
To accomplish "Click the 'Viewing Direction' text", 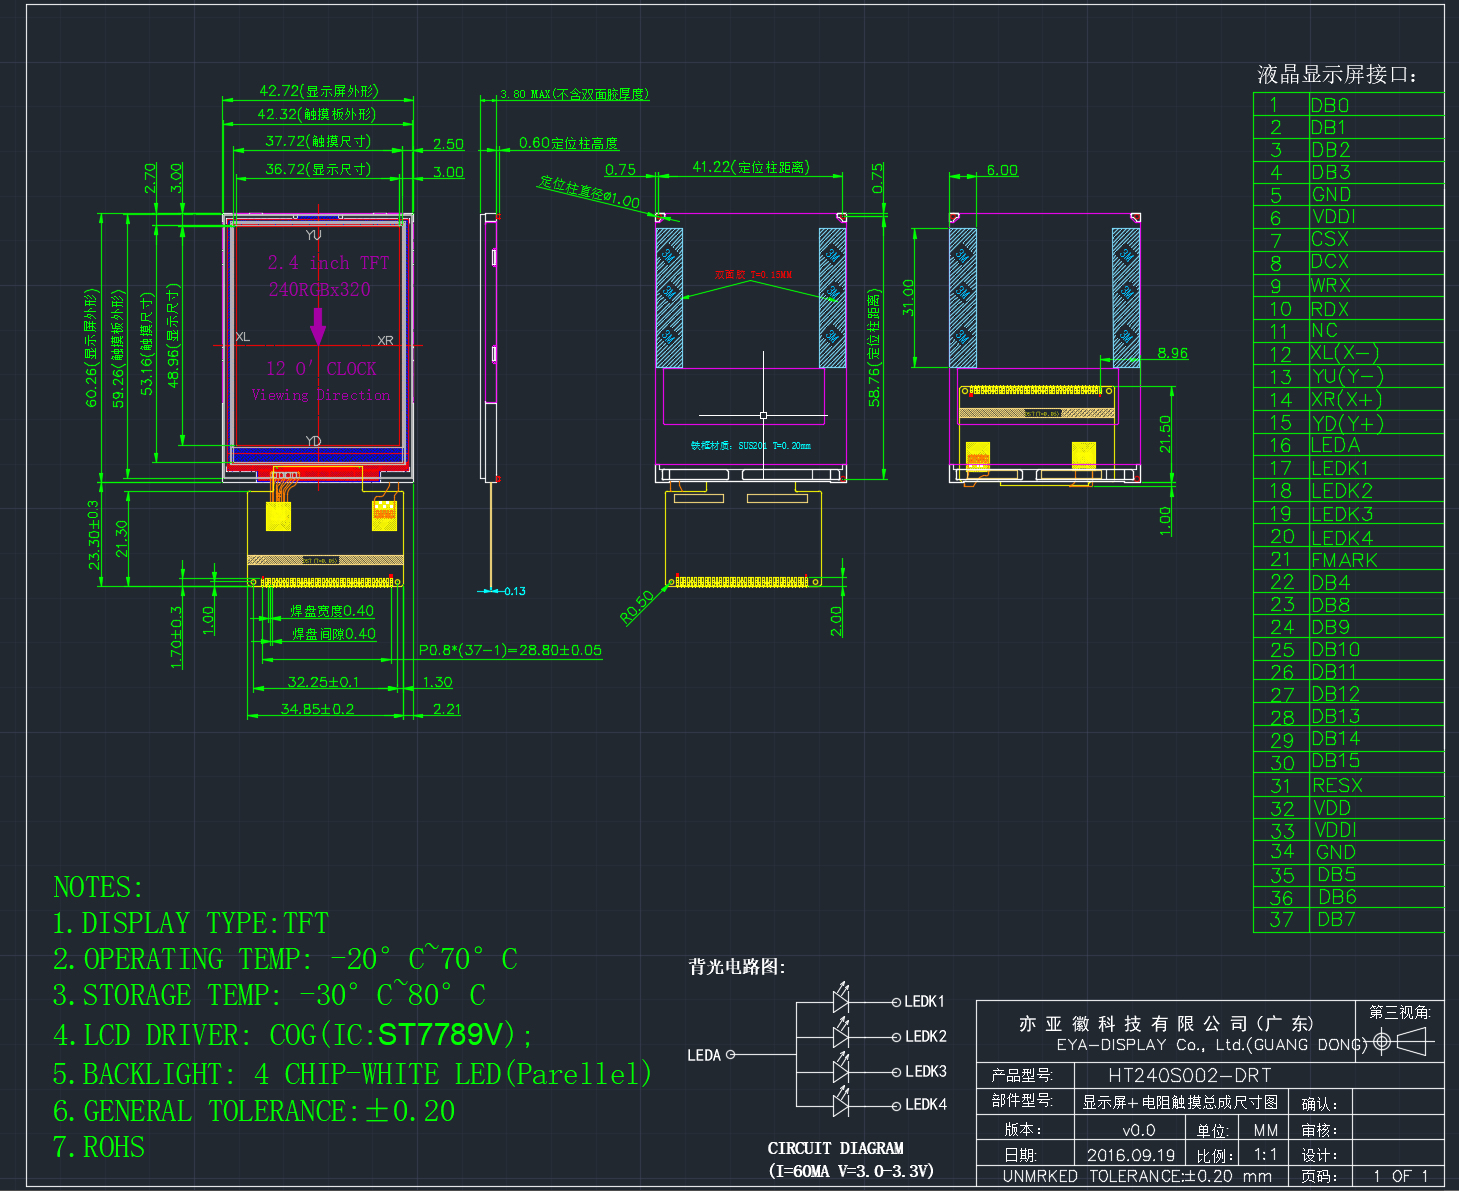I will pyautogui.click(x=321, y=395).
